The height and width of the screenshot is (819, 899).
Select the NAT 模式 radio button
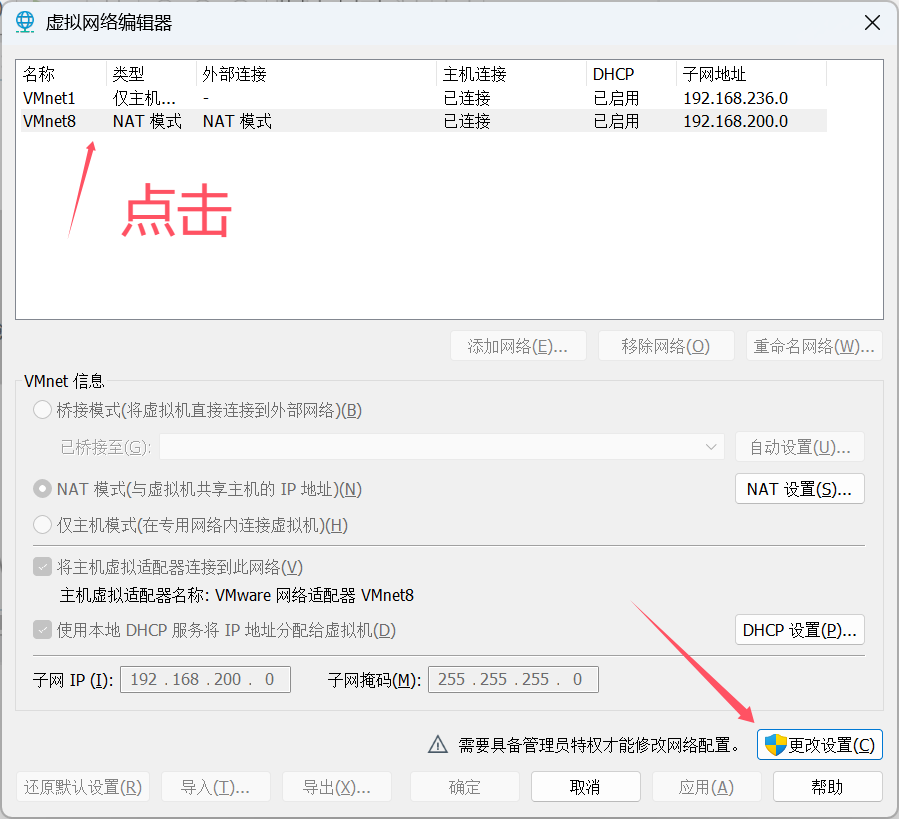[x=42, y=489]
